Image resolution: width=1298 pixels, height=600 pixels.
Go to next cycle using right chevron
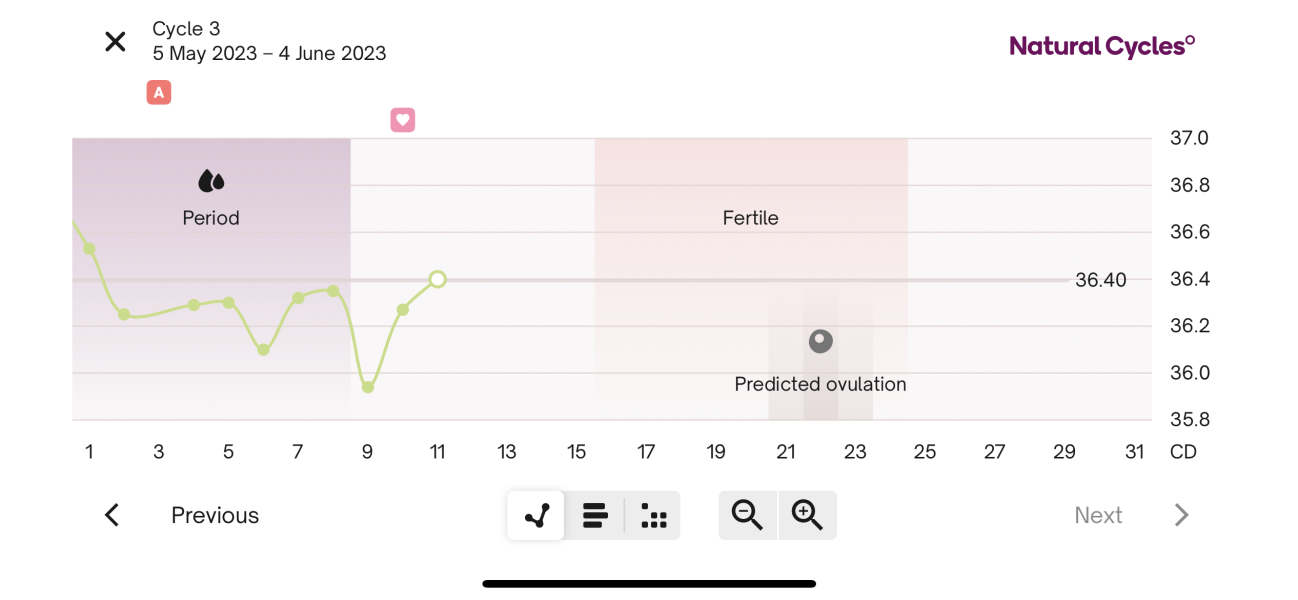click(1181, 515)
